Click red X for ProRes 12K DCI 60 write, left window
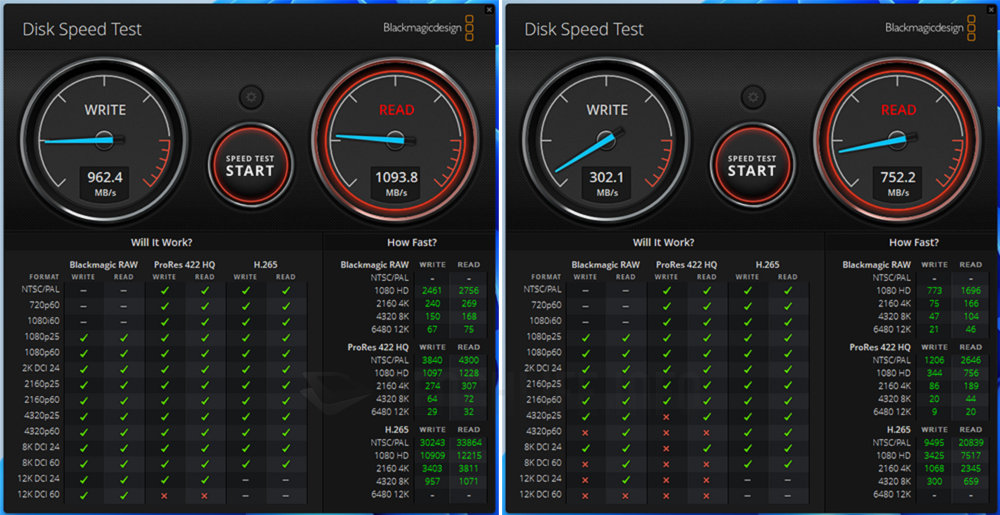The image size is (1000, 515). coord(163,494)
